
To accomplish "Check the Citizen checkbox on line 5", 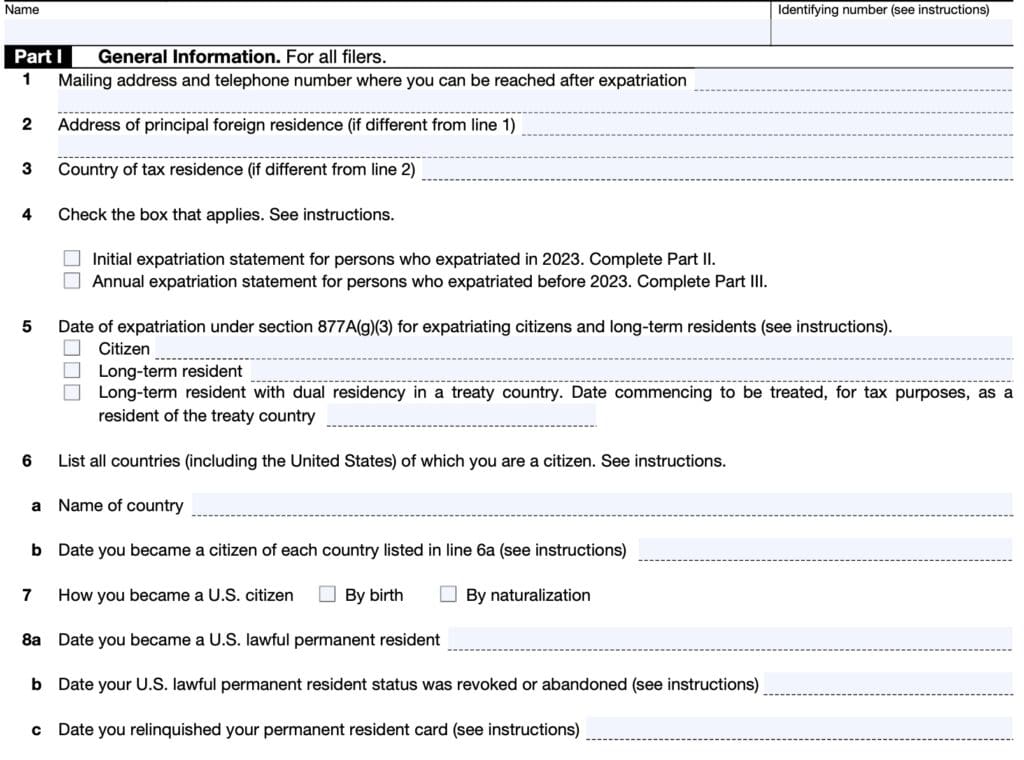I will (x=71, y=347).
